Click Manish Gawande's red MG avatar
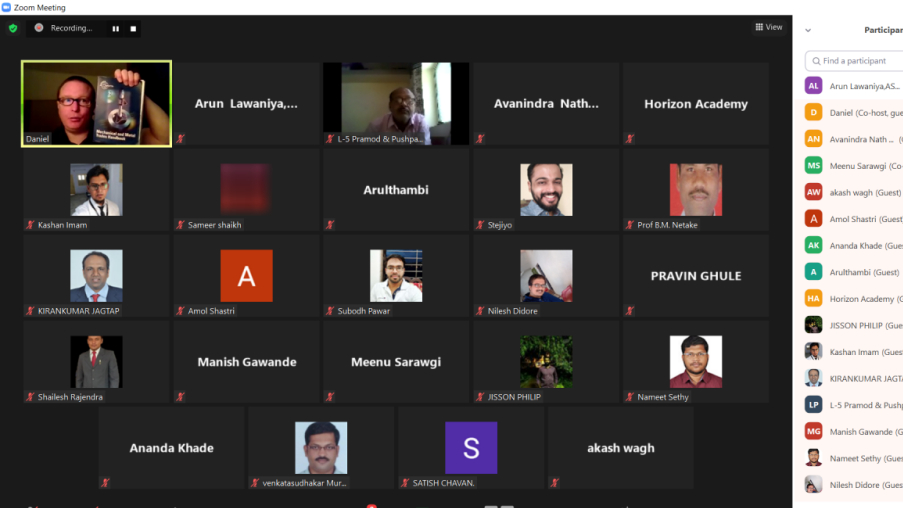903x508 pixels. [813, 431]
